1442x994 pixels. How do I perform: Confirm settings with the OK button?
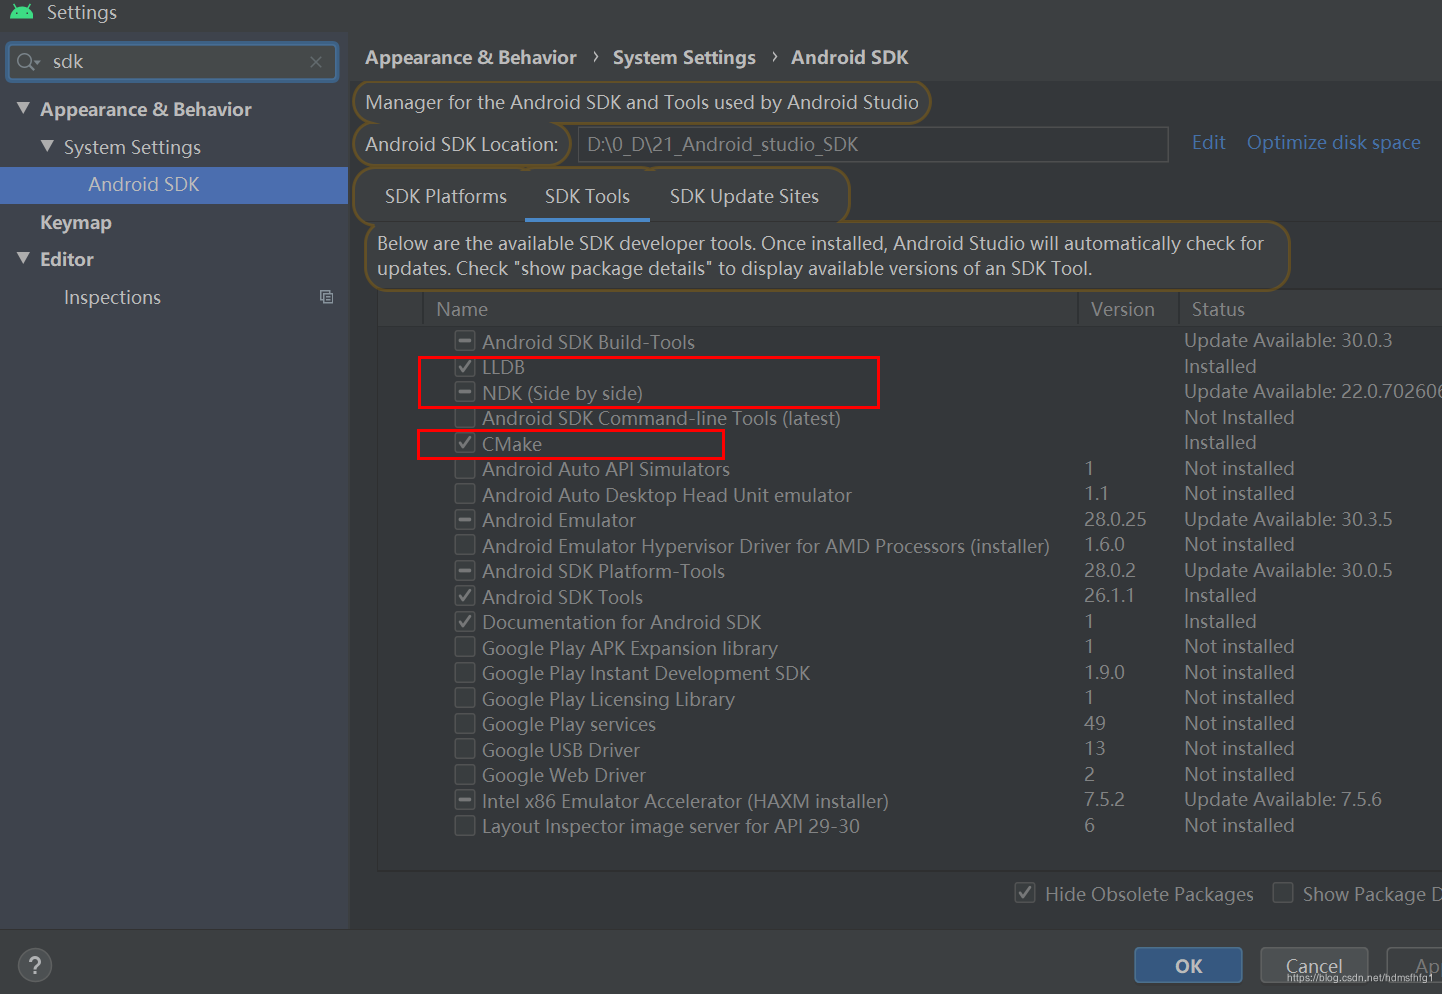(1188, 965)
